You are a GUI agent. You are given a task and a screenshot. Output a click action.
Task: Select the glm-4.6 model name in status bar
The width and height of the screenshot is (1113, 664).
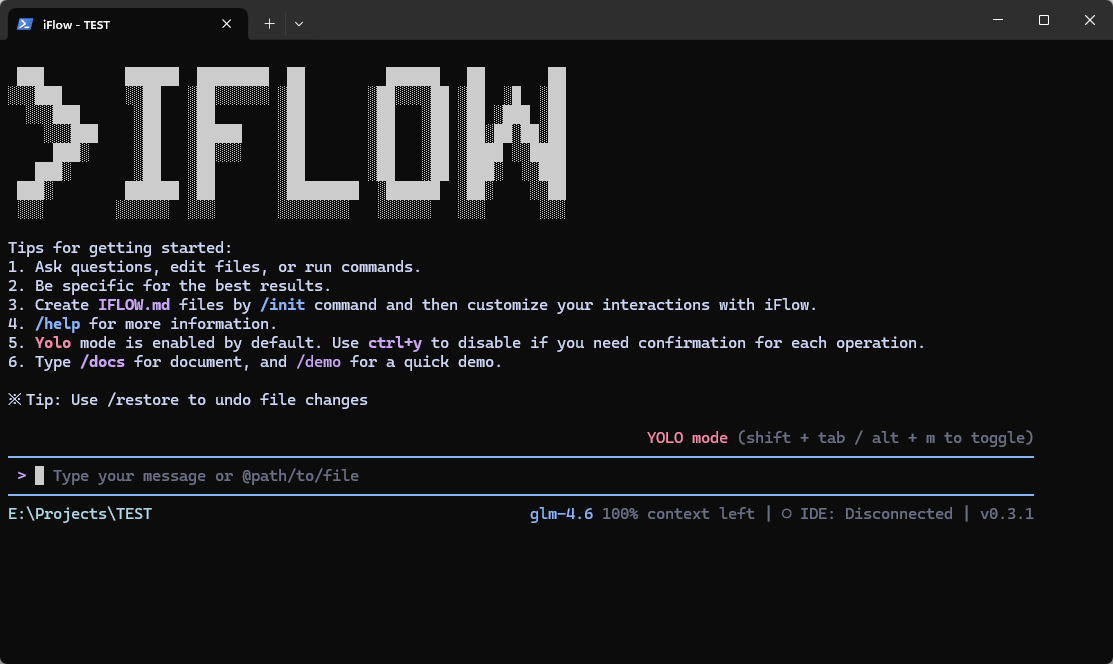click(561, 513)
